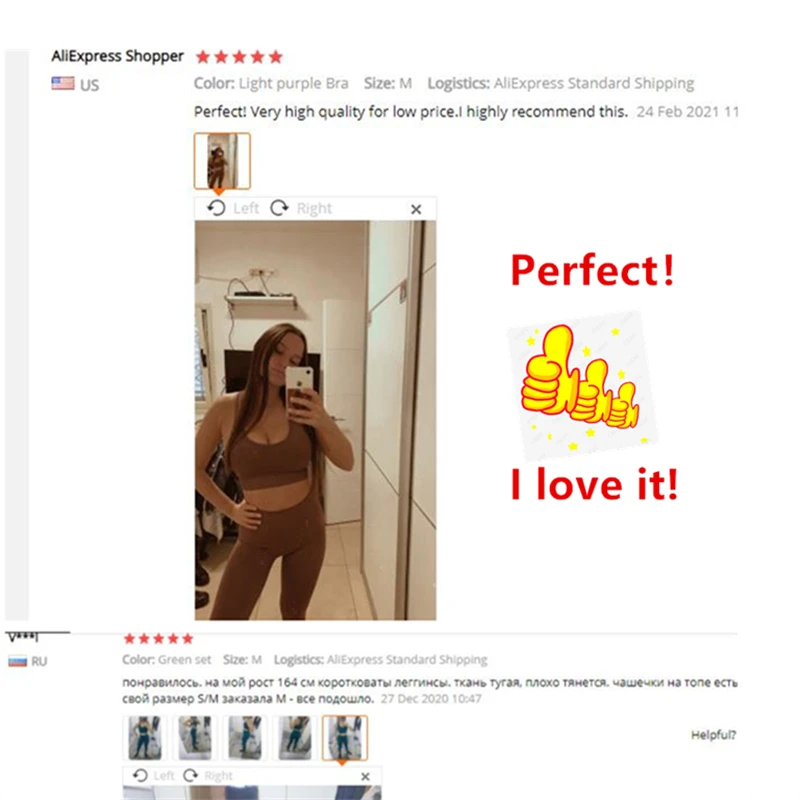
Task: Click the Helpful? link
Action: pyautogui.click(x=713, y=735)
